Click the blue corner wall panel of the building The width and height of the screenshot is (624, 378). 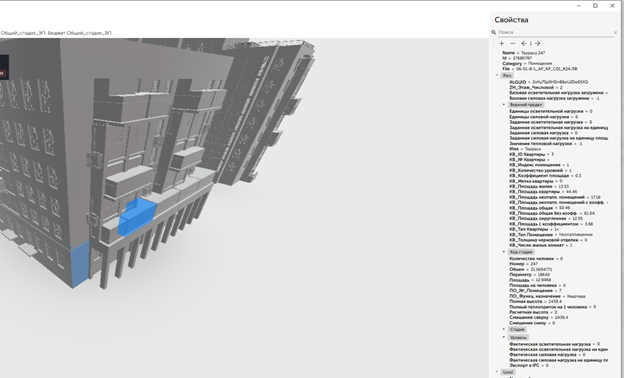click(x=80, y=265)
